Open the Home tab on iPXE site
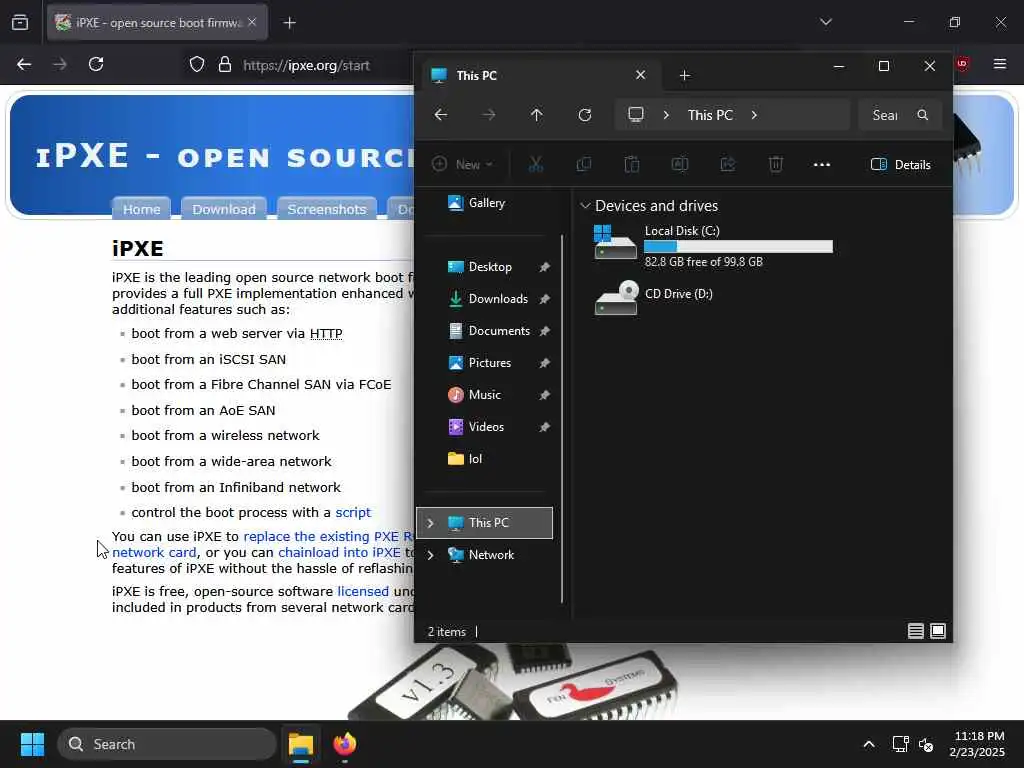Viewport: 1024px width, 768px height. point(142,209)
